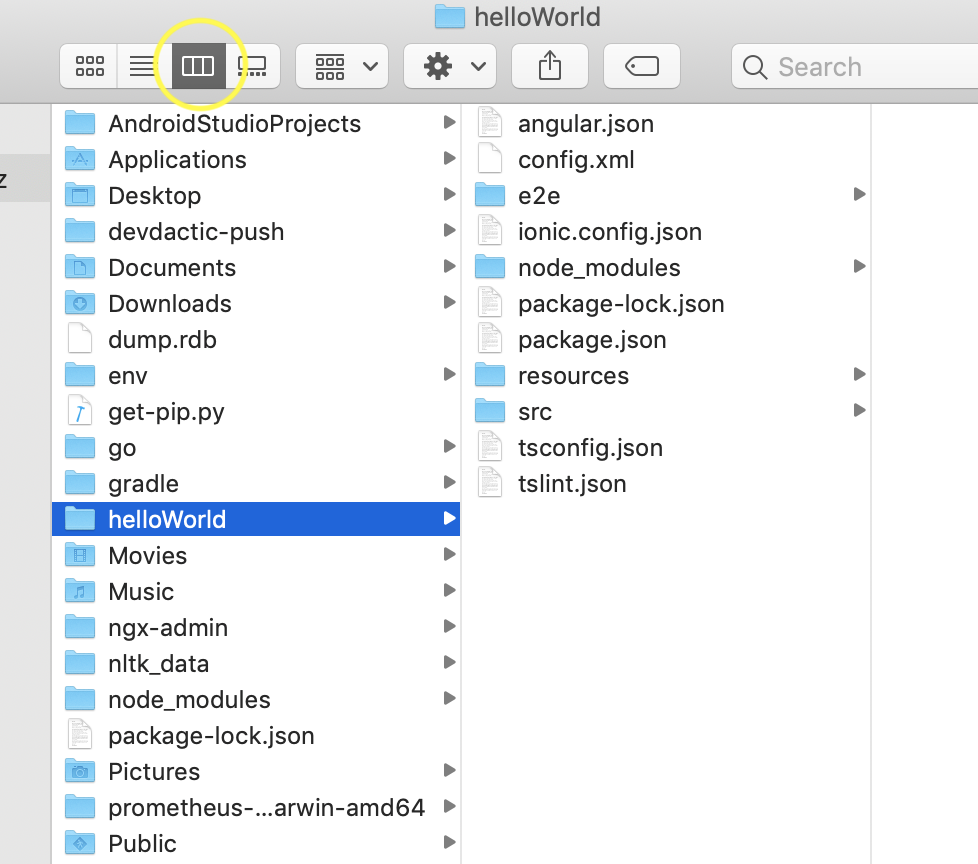
Task: Click the gradle folder icon
Action: click(80, 483)
